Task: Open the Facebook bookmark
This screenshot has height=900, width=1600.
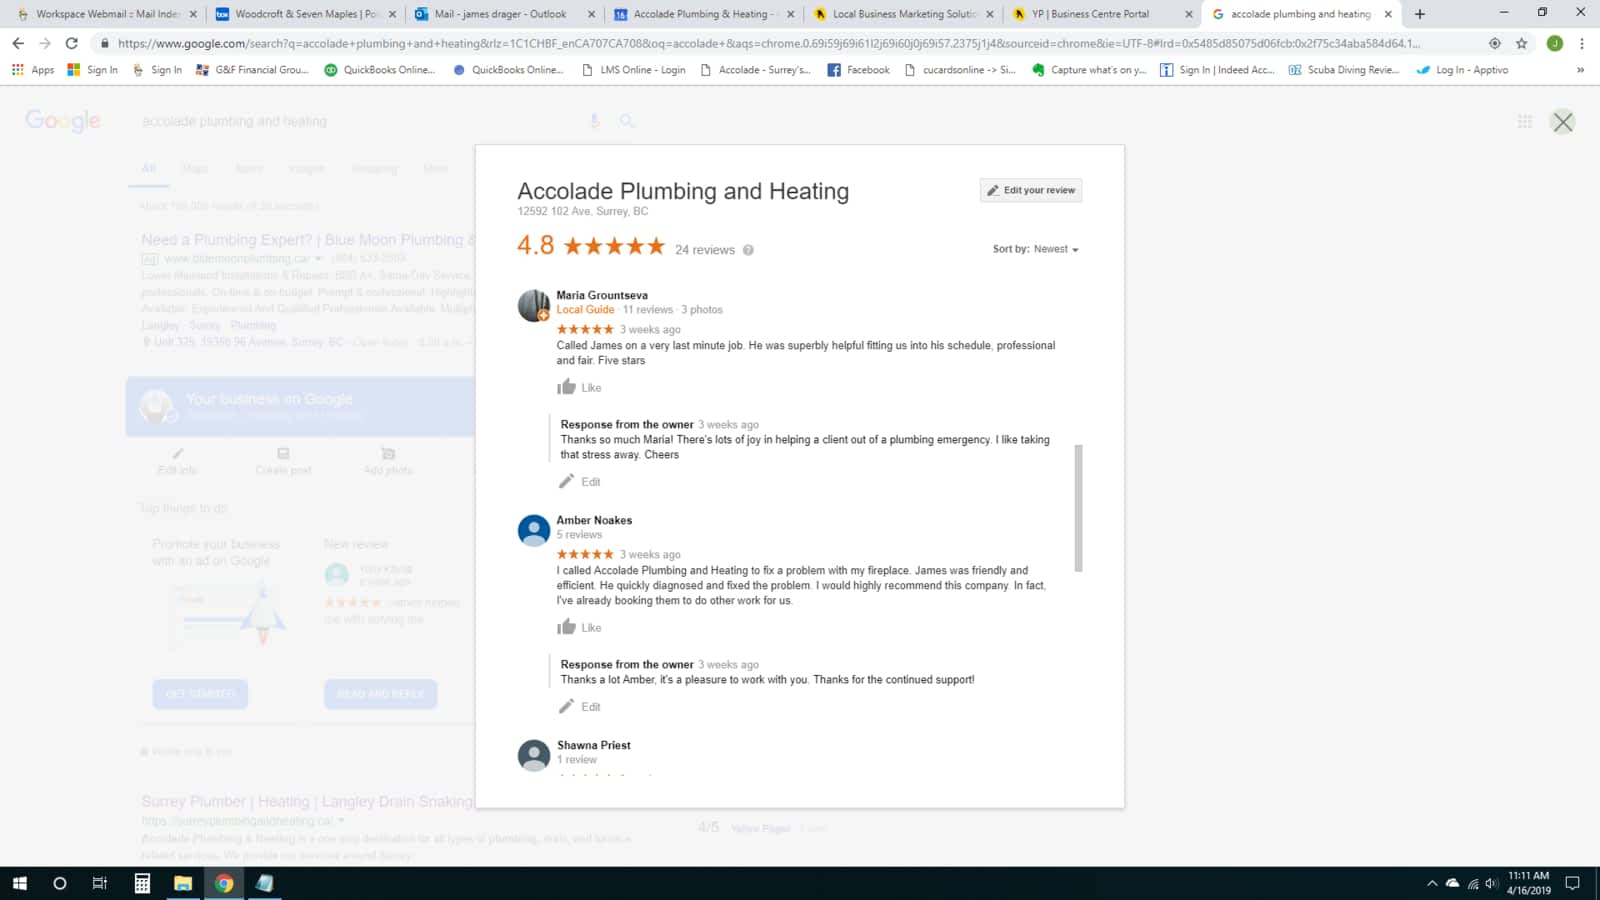Action: [x=859, y=70]
